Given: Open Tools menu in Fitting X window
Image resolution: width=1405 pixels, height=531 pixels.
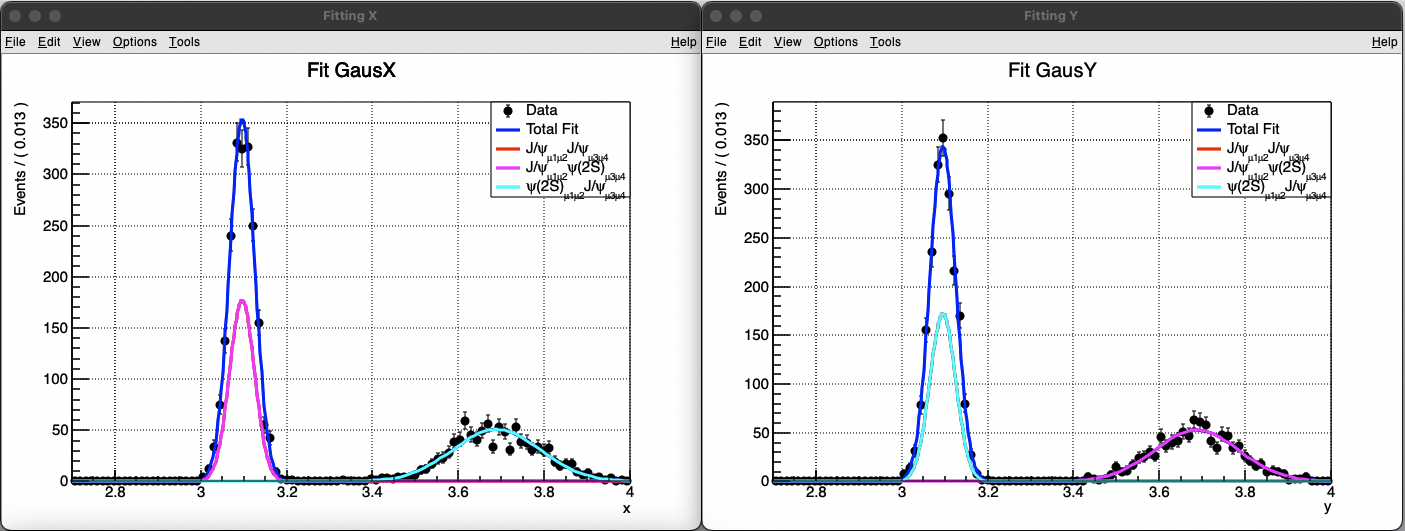Looking at the screenshot, I should point(184,42).
